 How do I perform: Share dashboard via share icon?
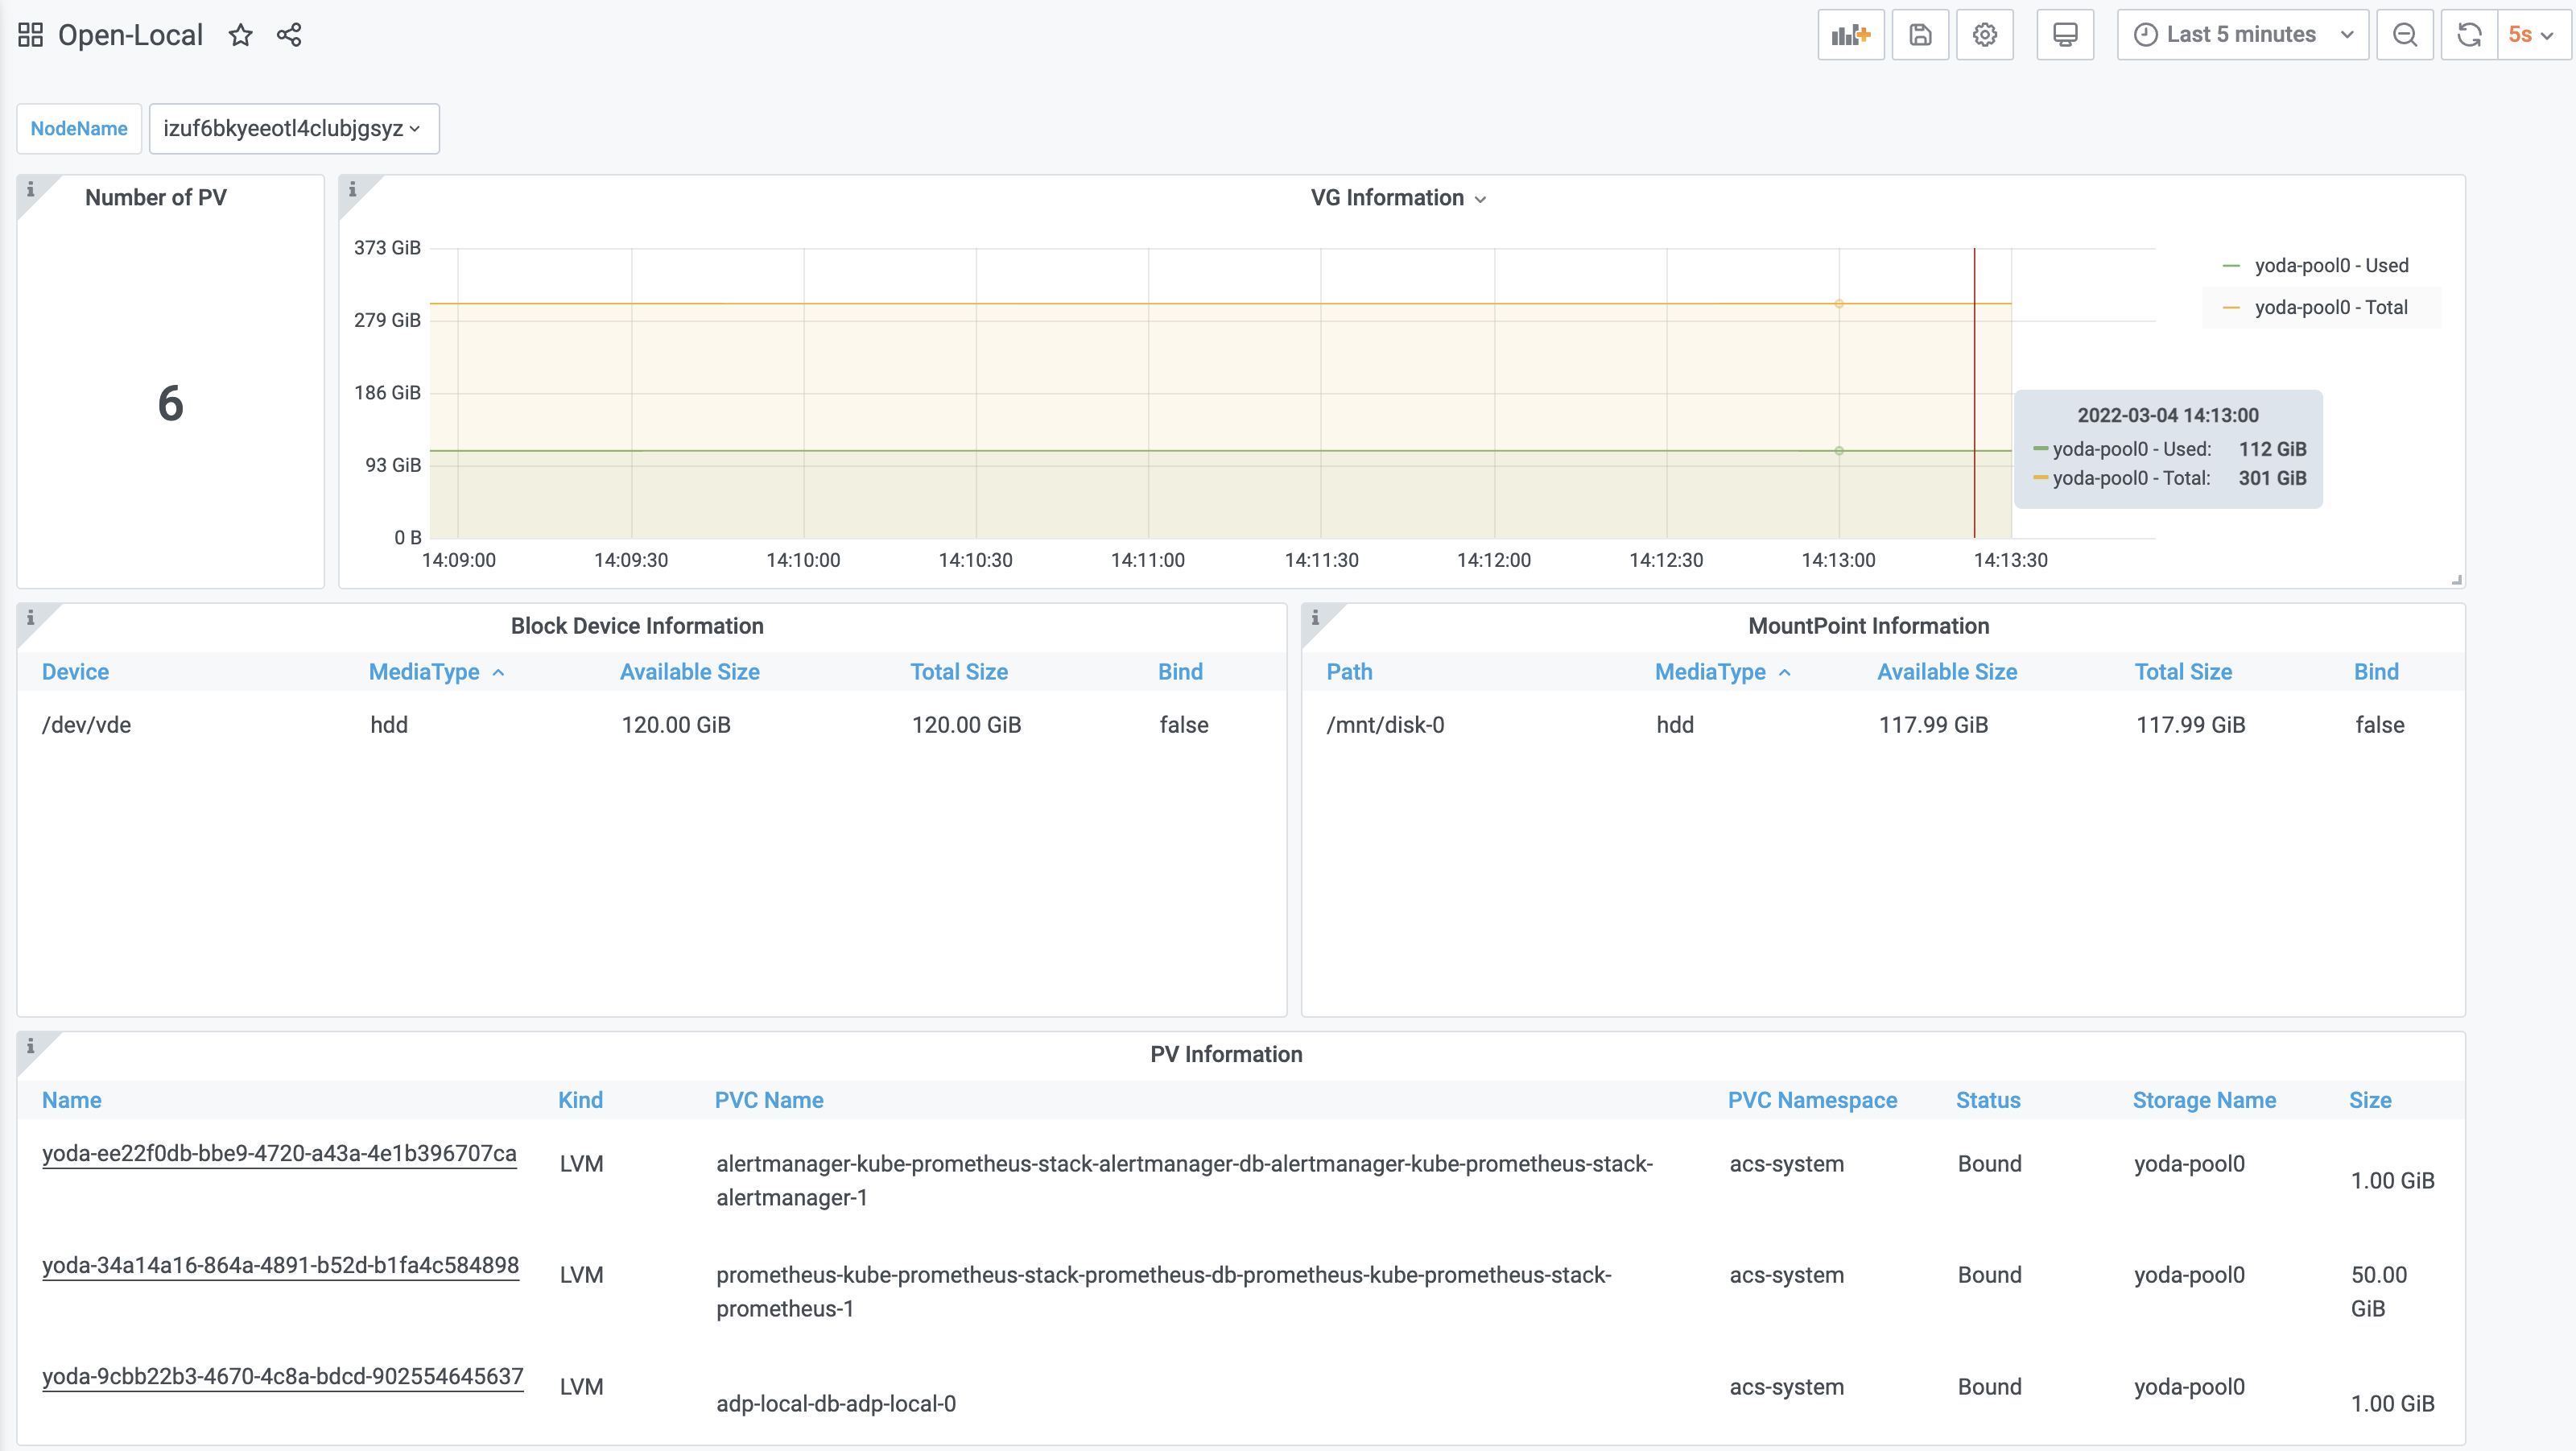point(289,35)
